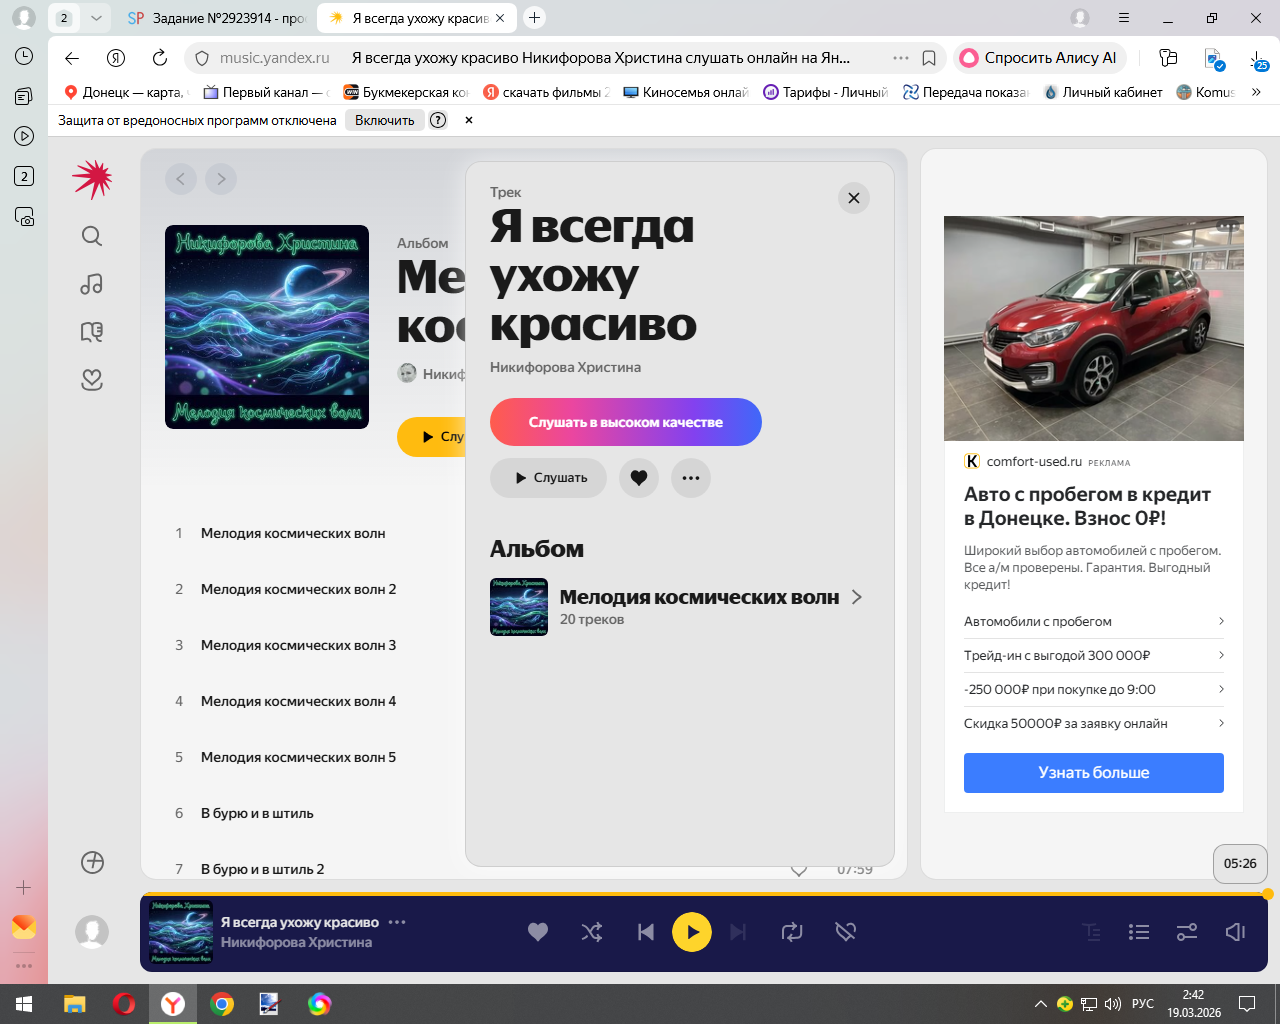The height and width of the screenshot is (1024, 1280).
Task: Open more options beside the player track title
Action: (x=397, y=922)
